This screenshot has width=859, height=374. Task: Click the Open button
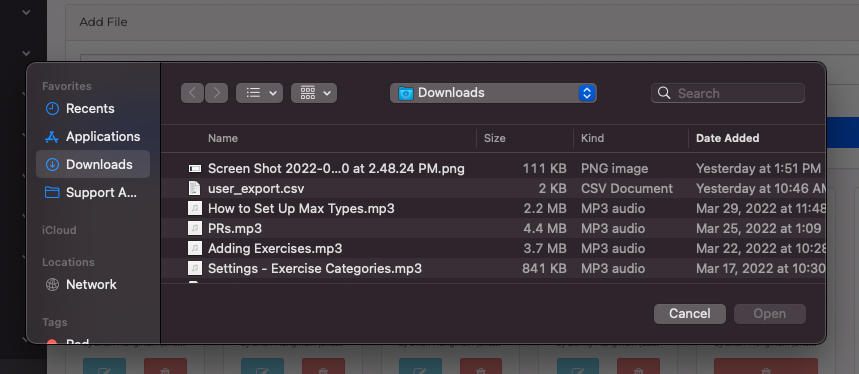(x=770, y=314)
